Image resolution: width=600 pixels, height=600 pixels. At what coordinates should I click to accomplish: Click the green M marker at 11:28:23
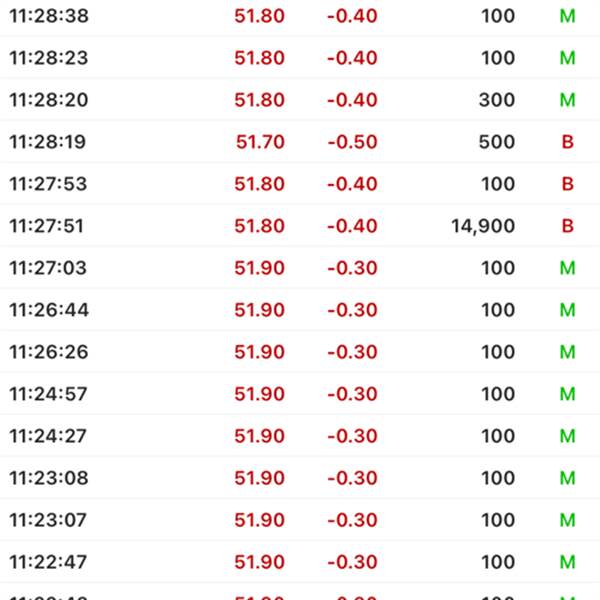pyautogui.click(x=567, y=58)
